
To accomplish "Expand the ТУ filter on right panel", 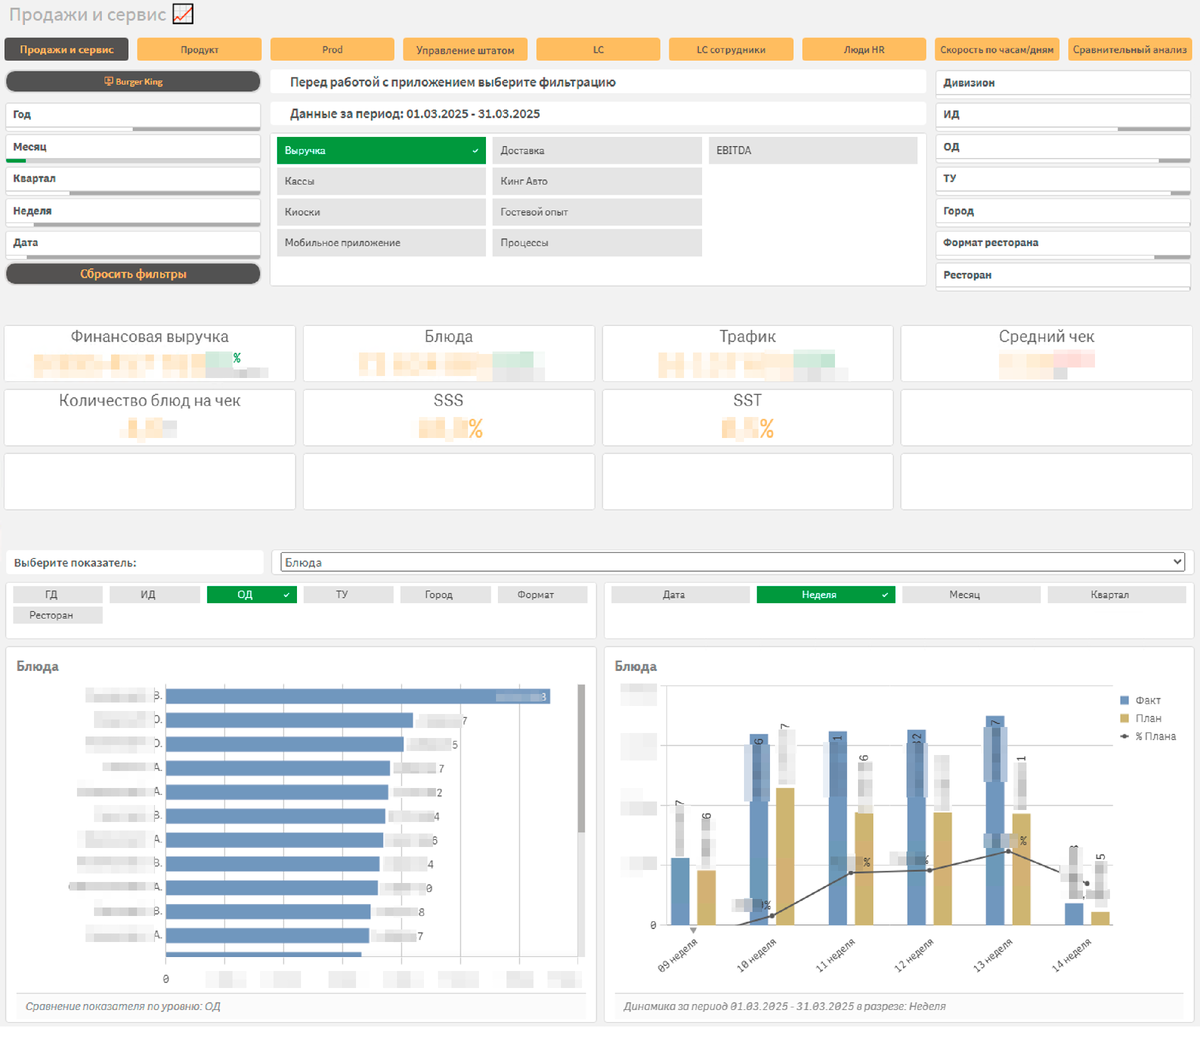I will pos(1063,179).
